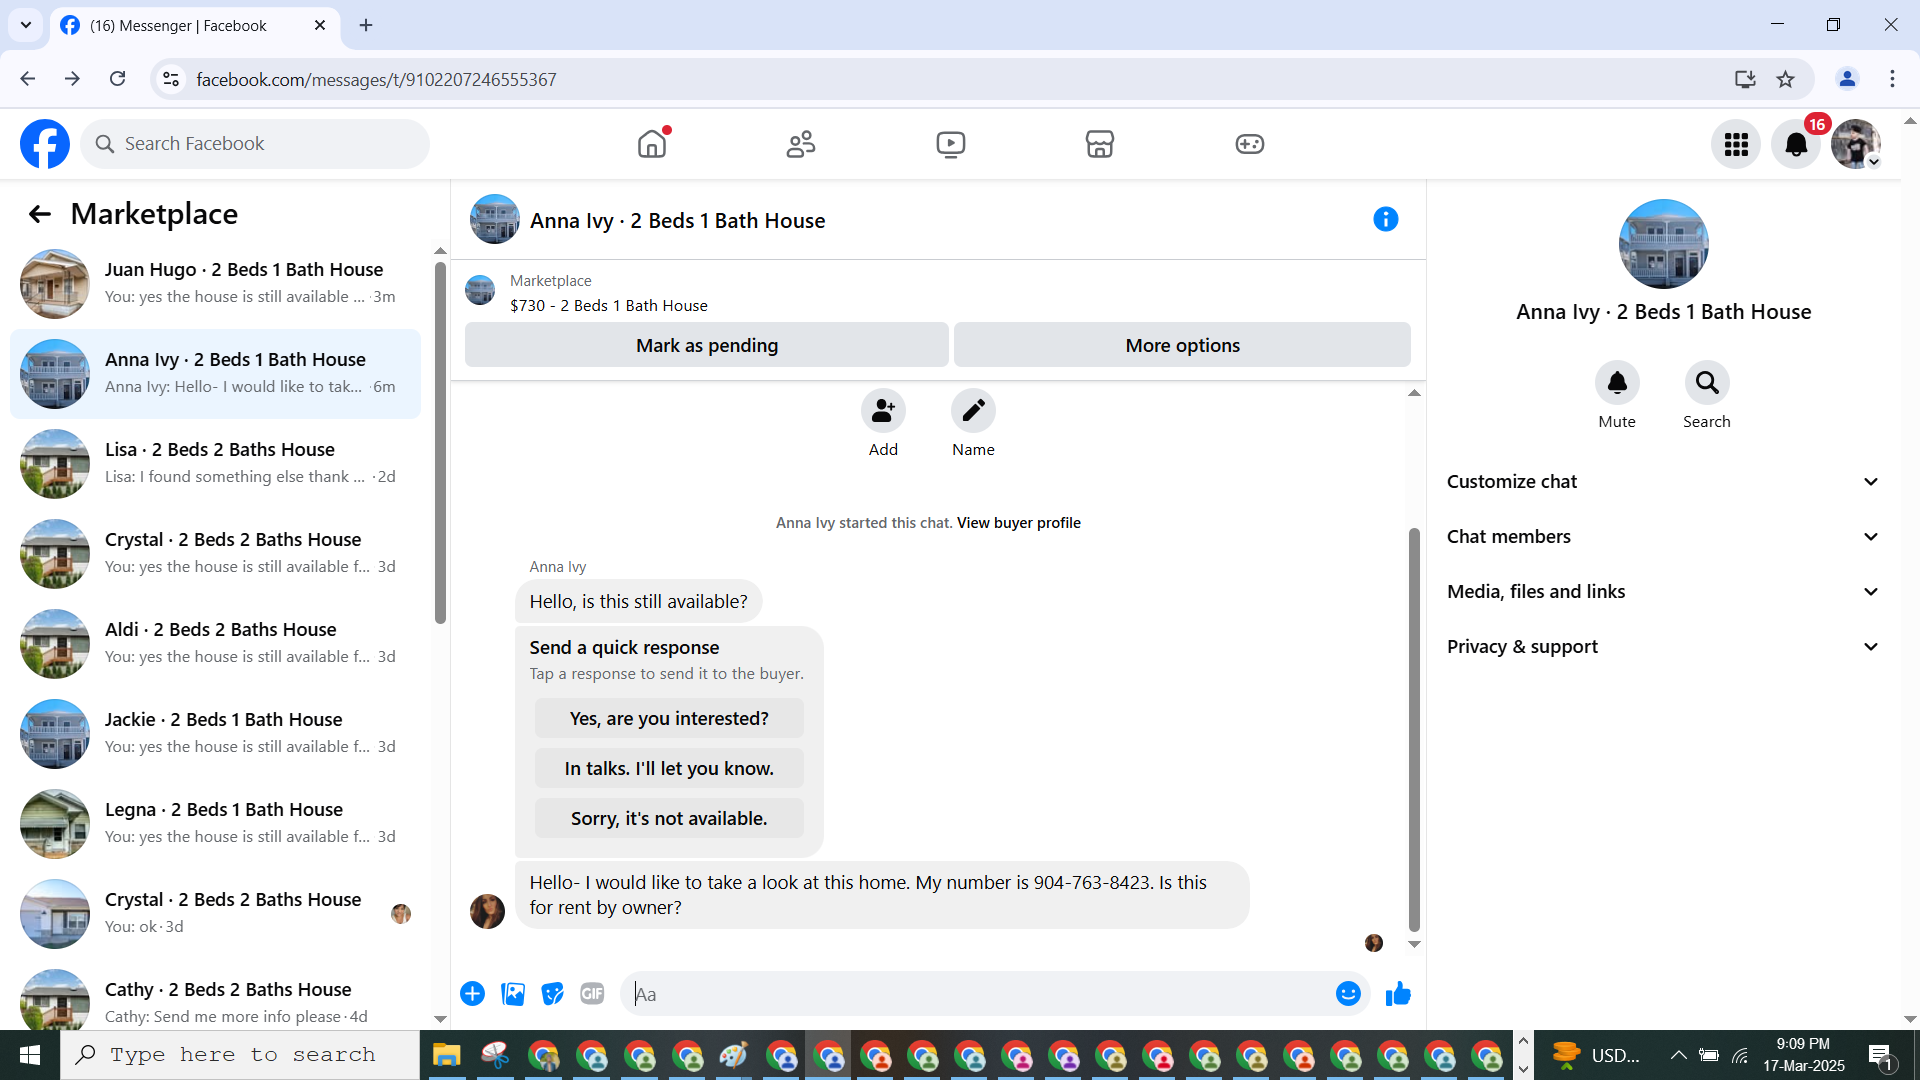
Task: Open the Chrome tab search dropdown
Action: (26, 25)
